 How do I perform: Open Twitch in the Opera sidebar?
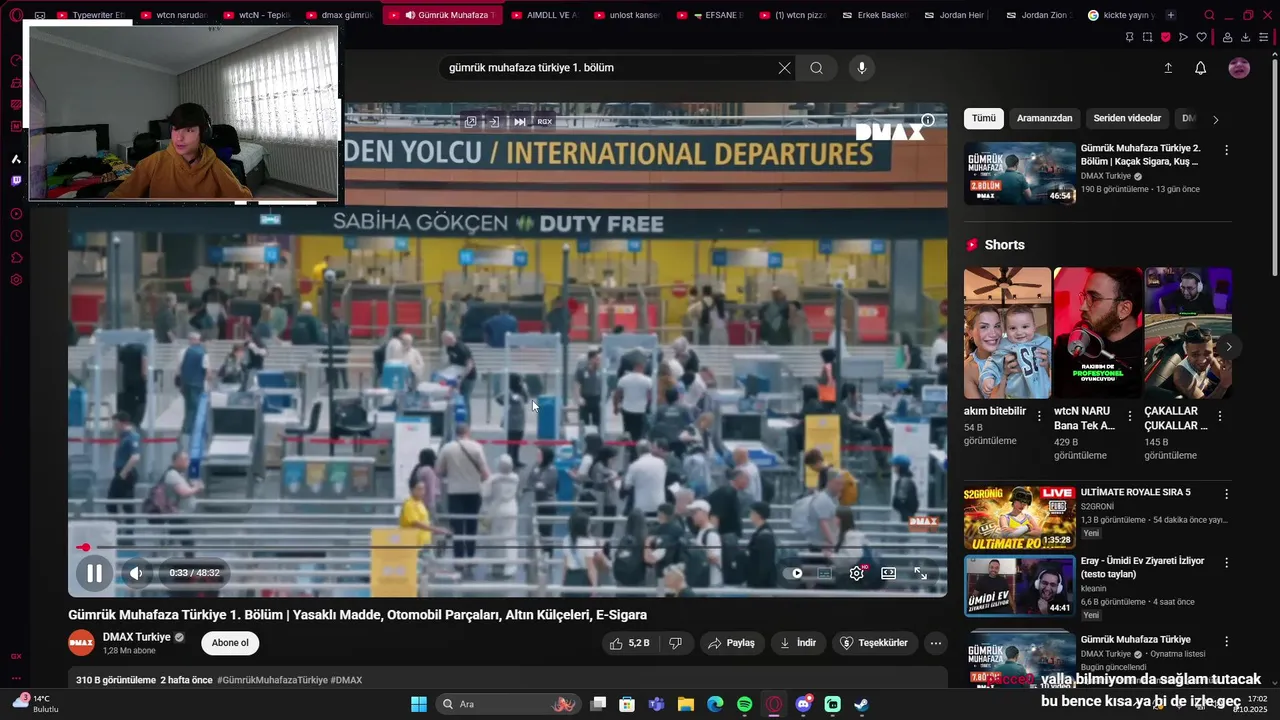pyautogui.click(x=16, y=181)
